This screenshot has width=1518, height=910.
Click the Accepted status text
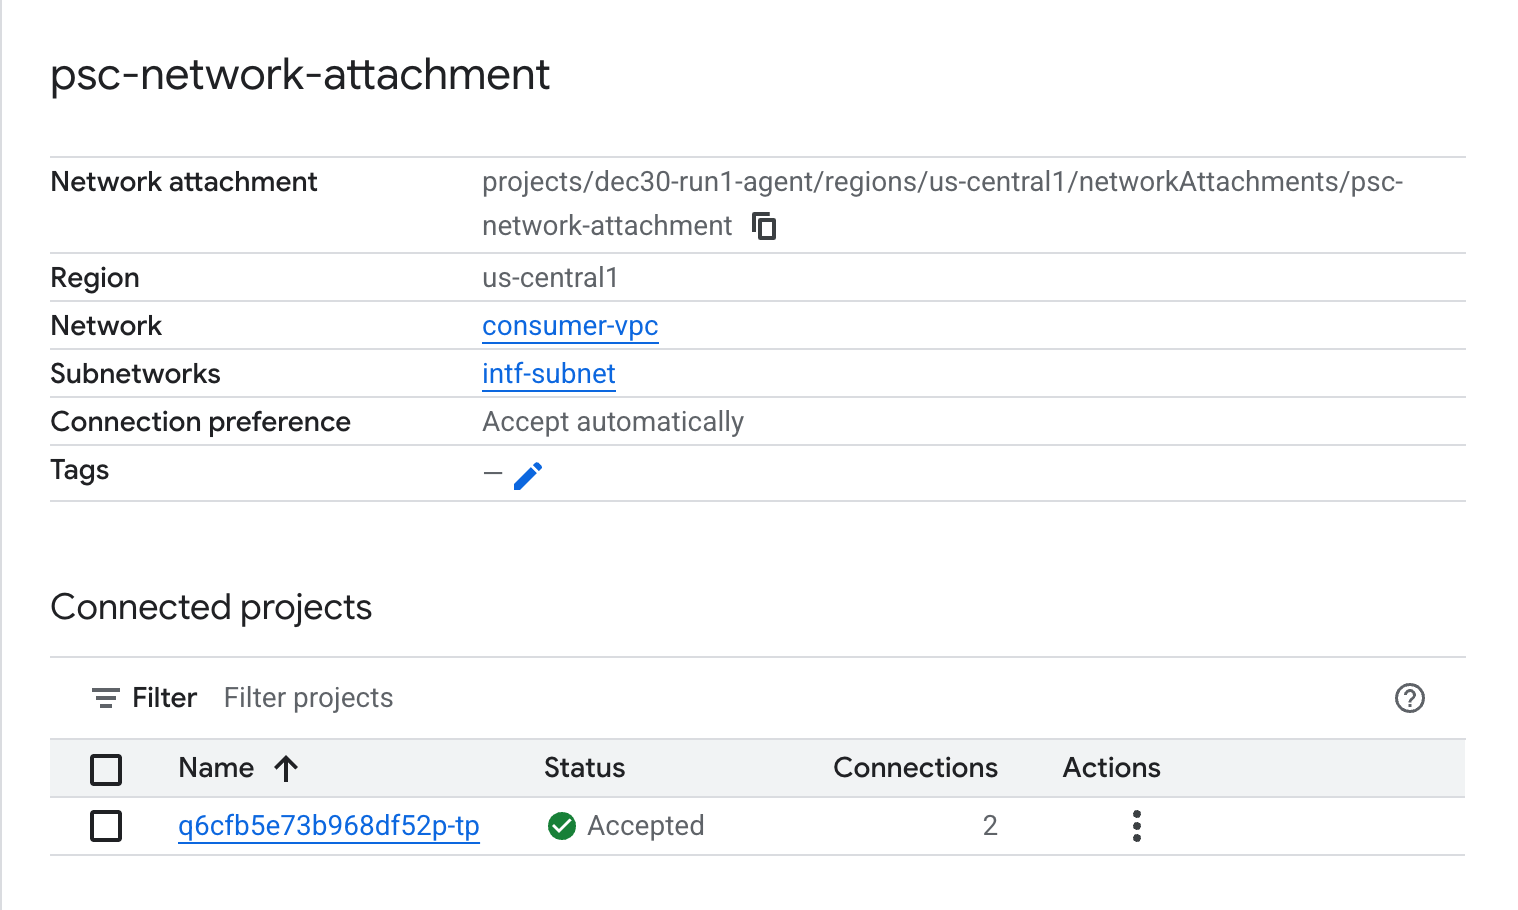click(645, 826)
